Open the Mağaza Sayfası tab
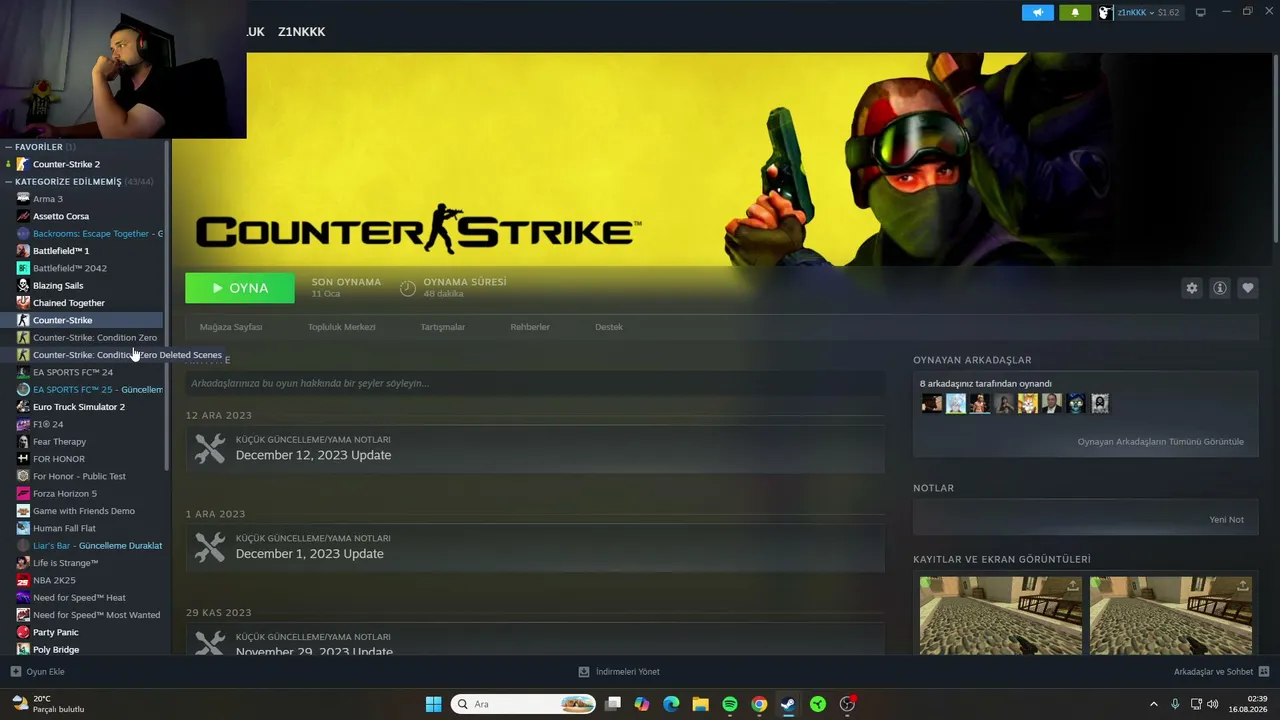This screenshot has width=1280, height=720. pos(231,327)
